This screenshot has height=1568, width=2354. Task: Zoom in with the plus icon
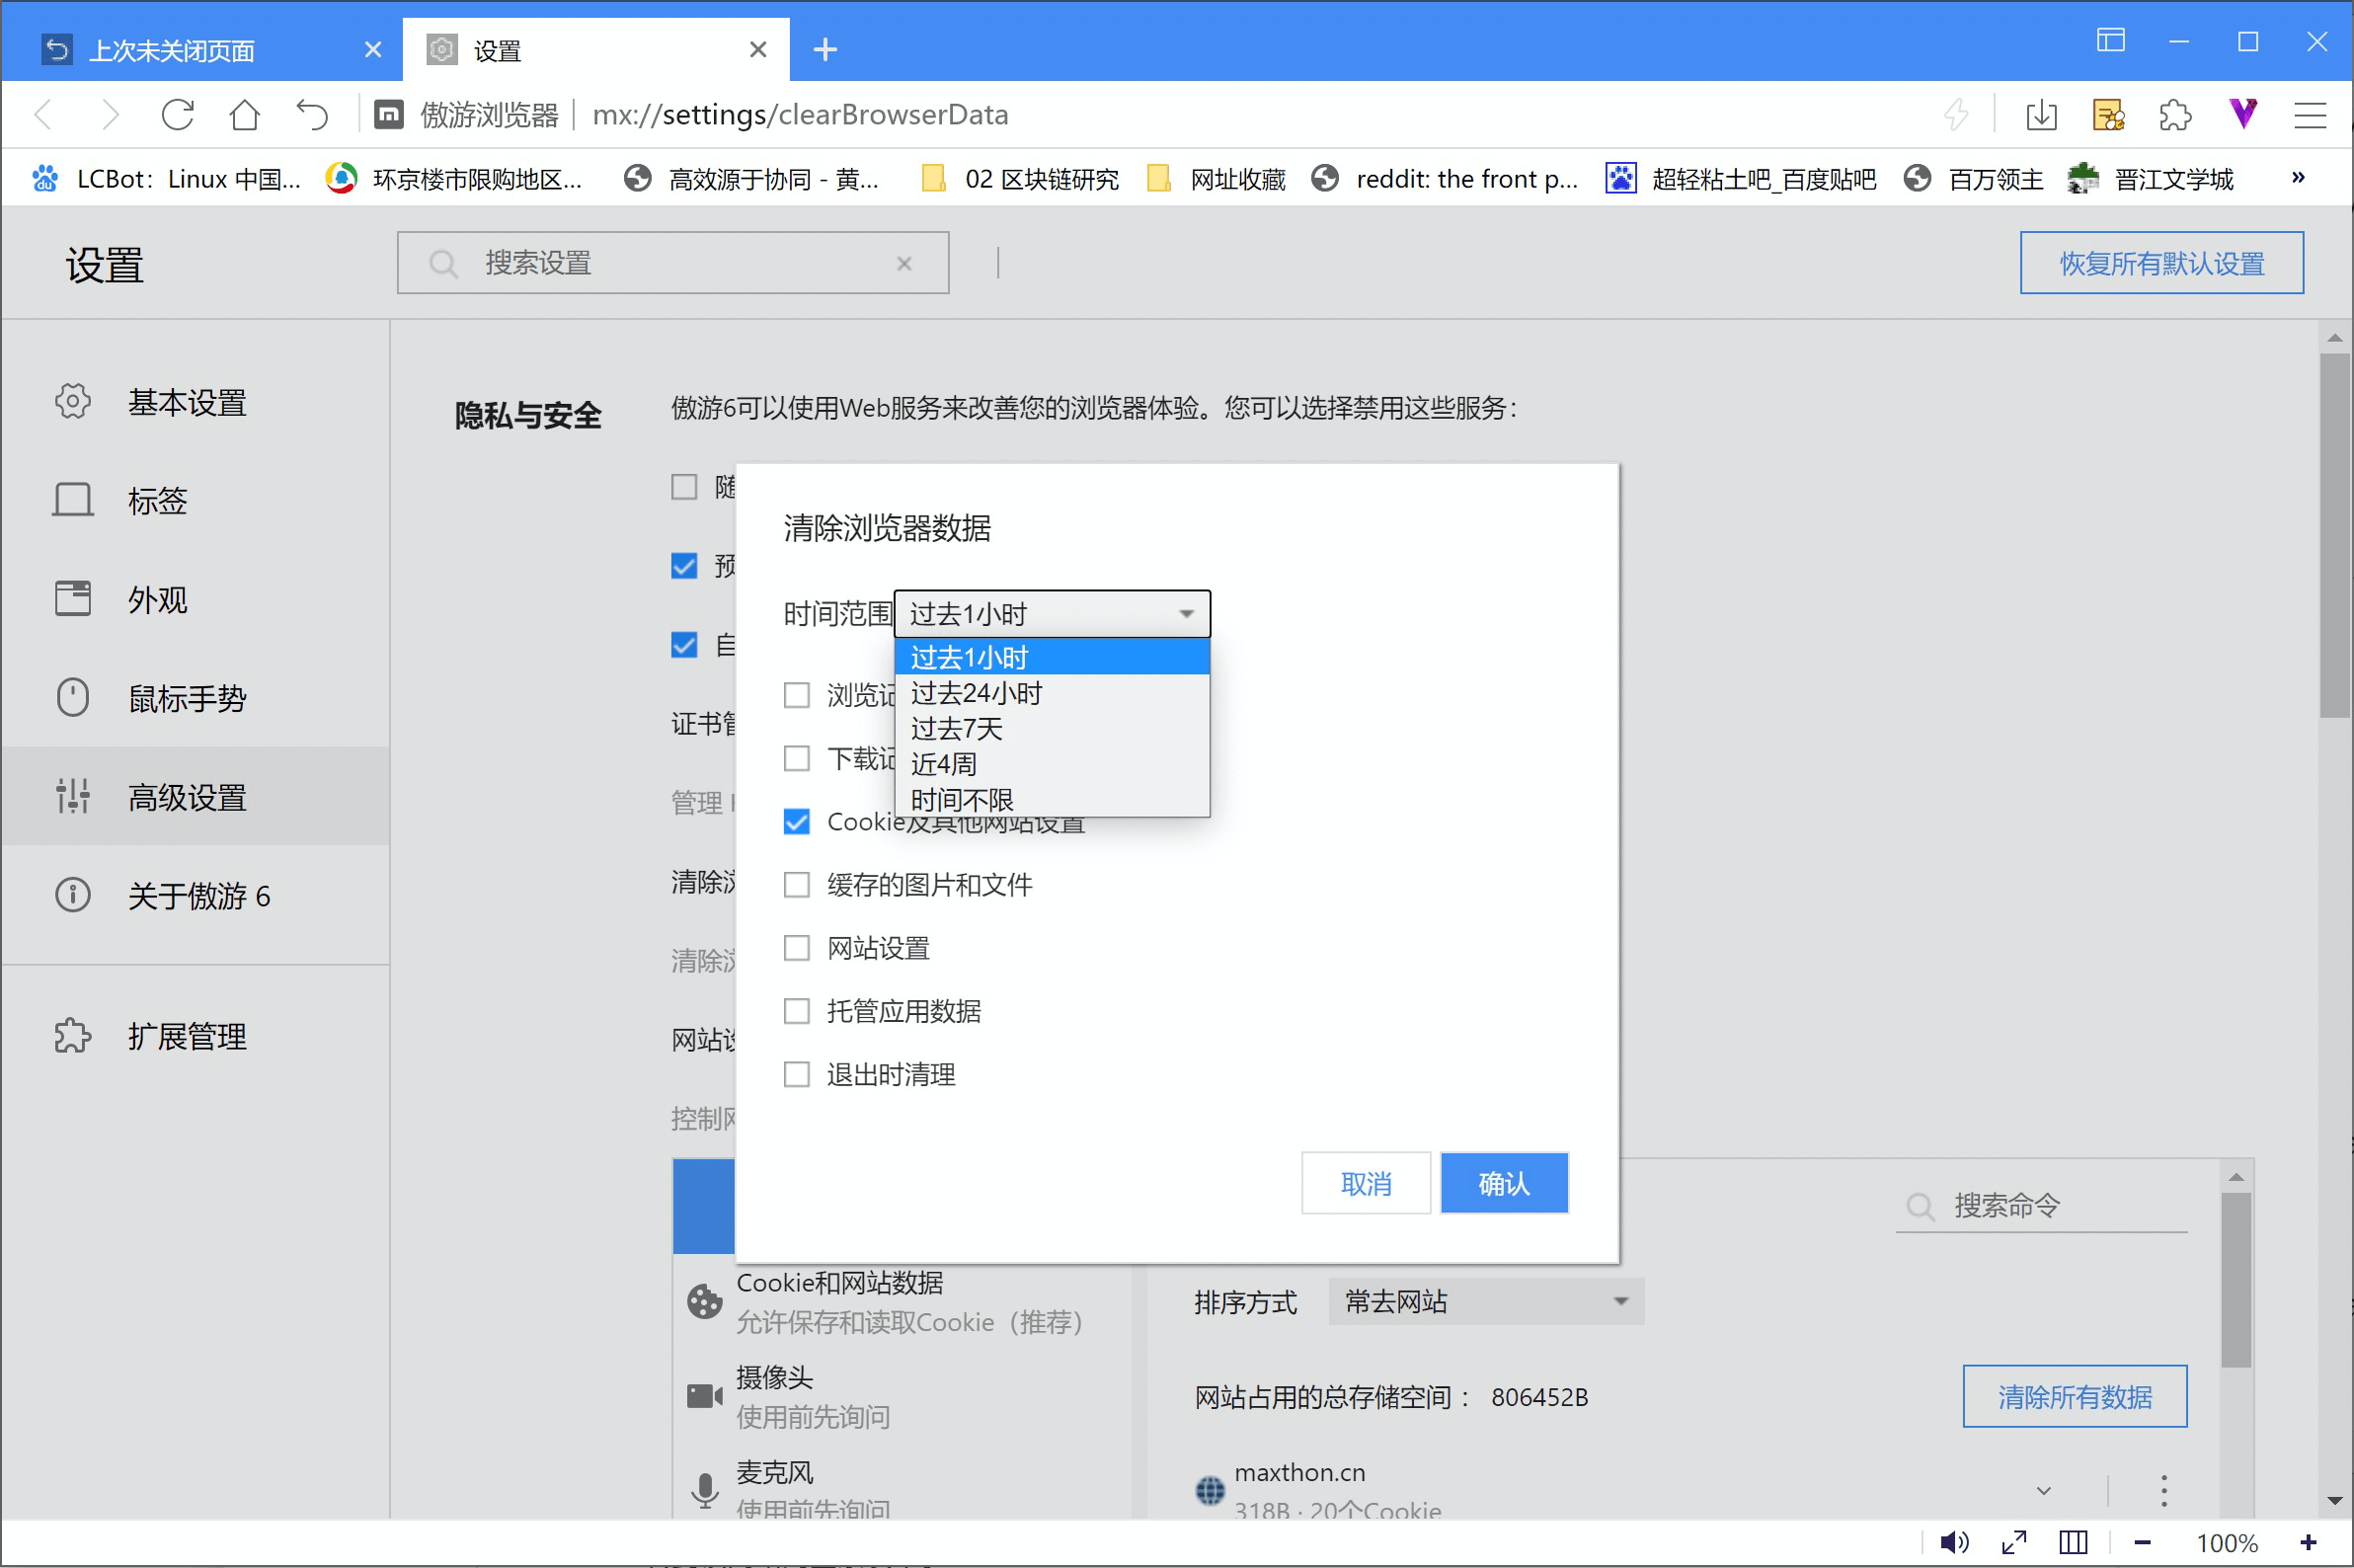click(2308, 1543)
